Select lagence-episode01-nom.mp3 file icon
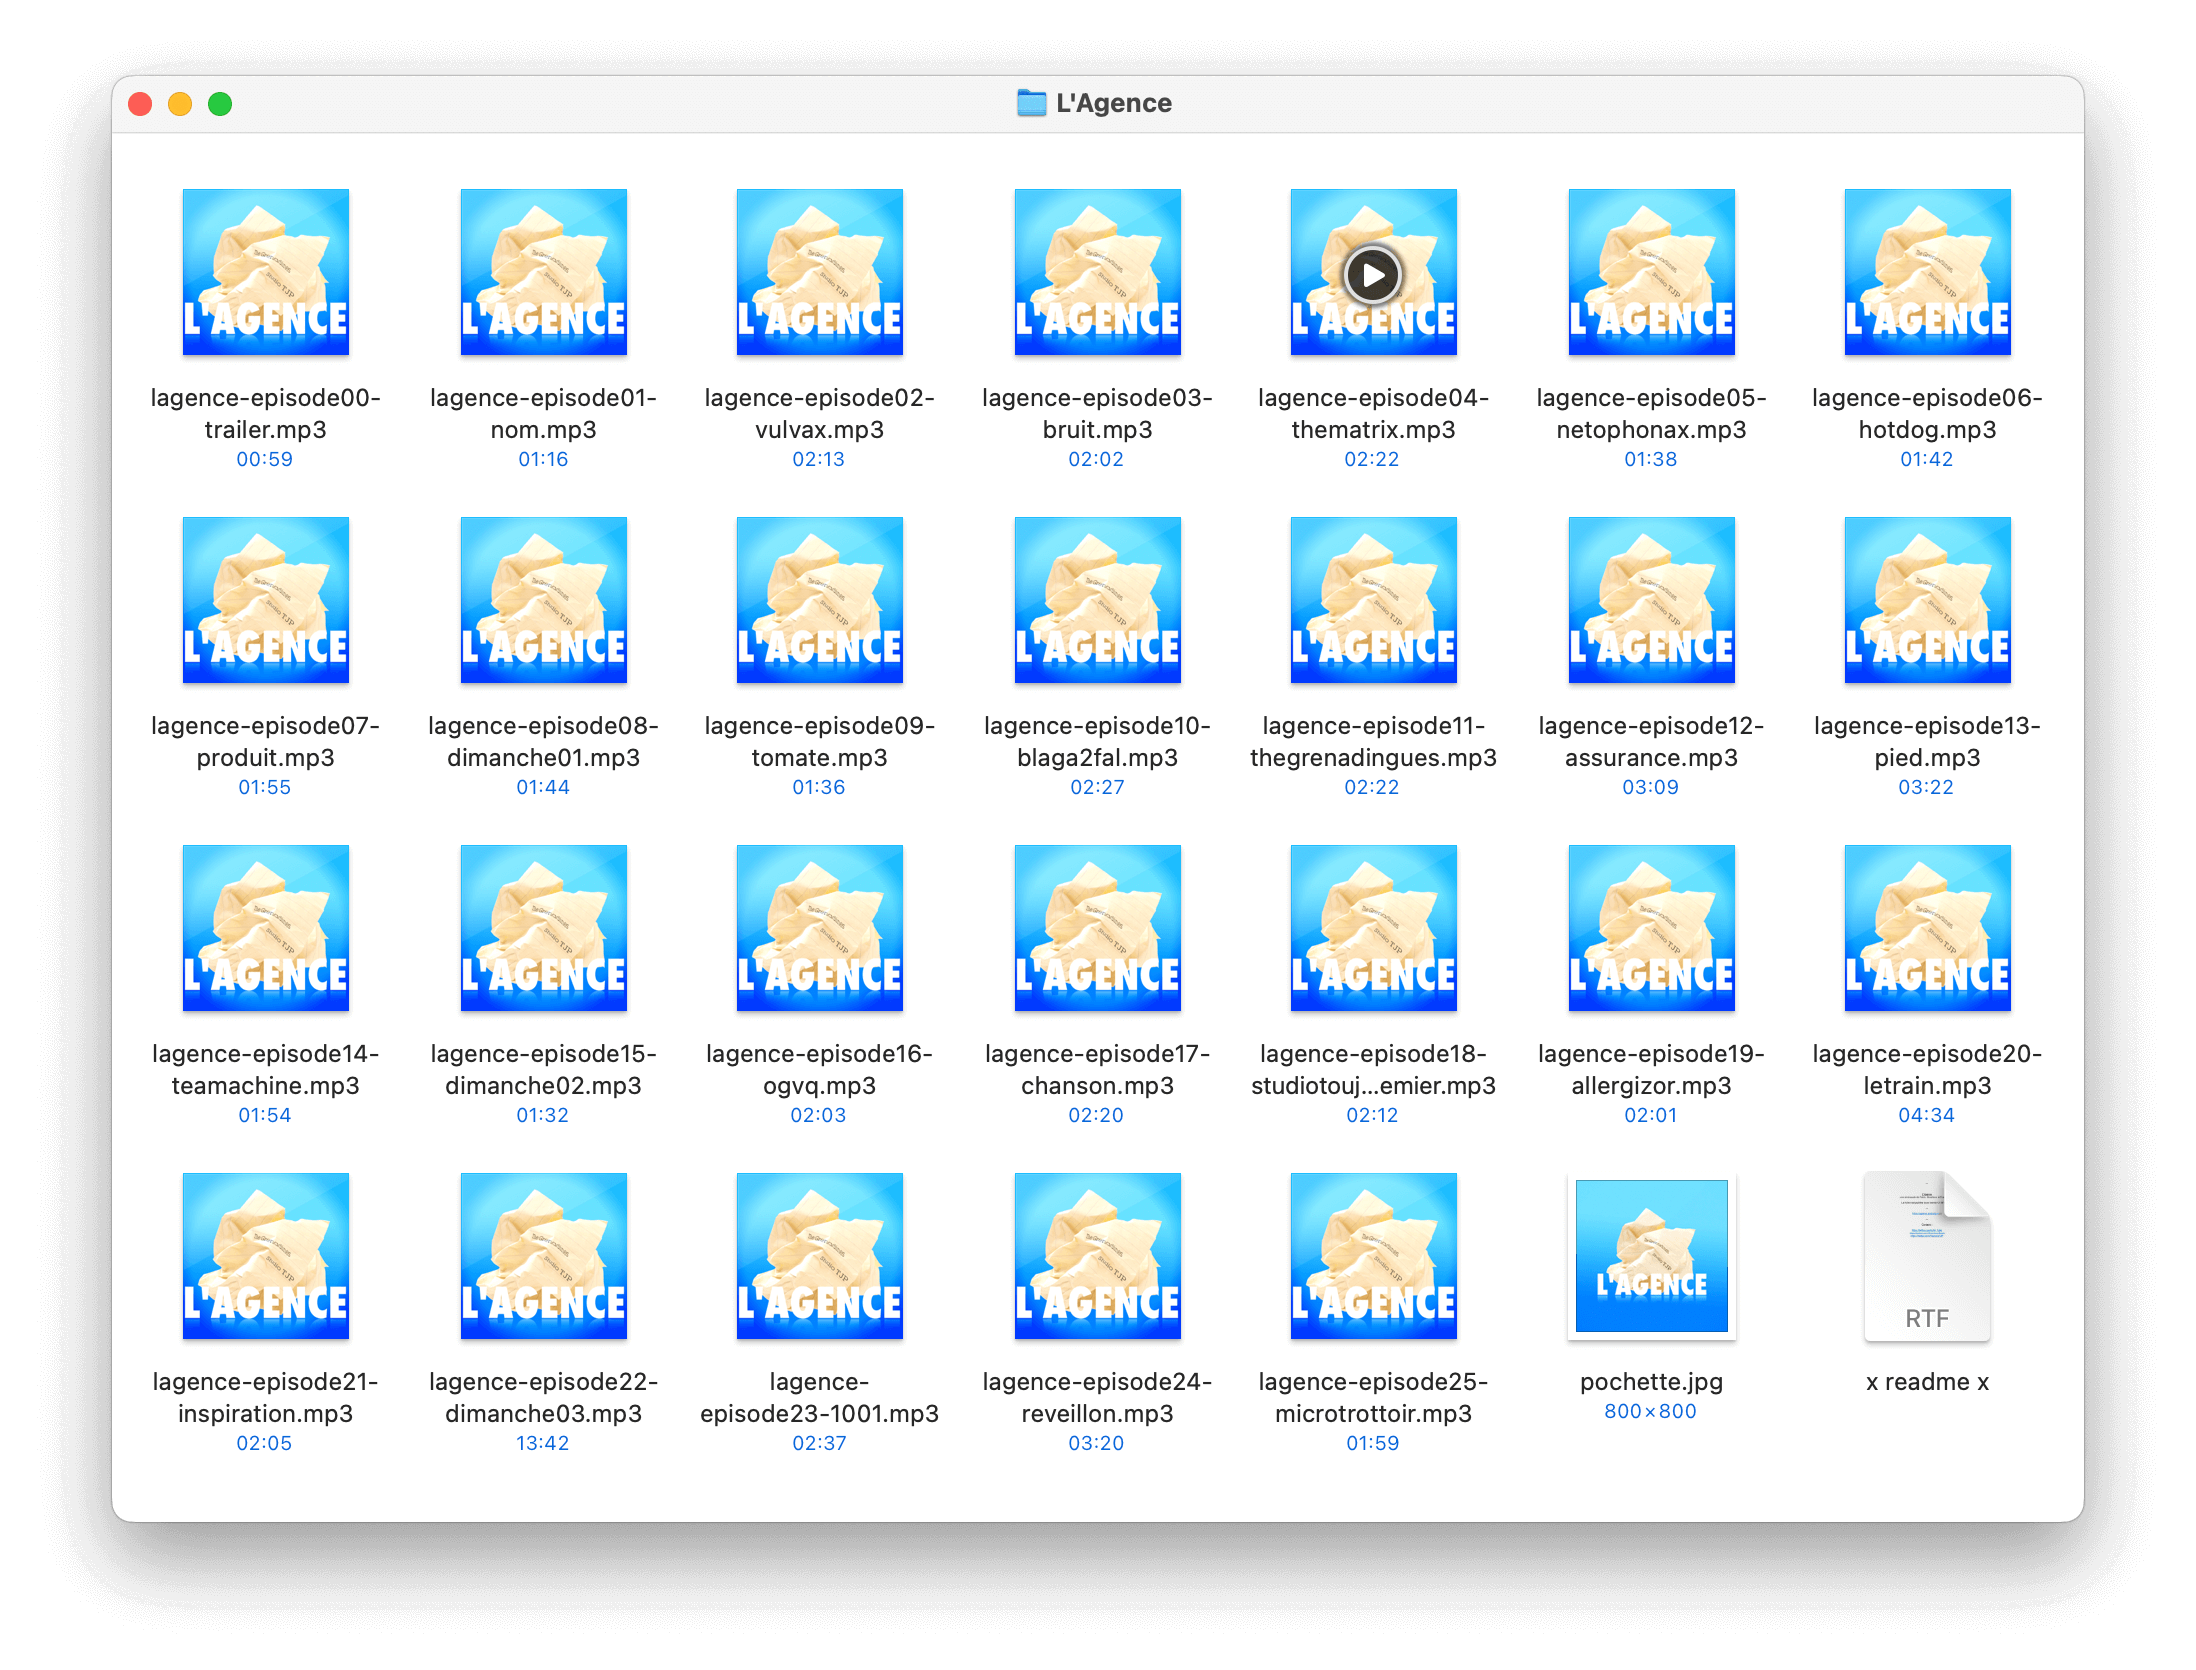 coord(543,272)
